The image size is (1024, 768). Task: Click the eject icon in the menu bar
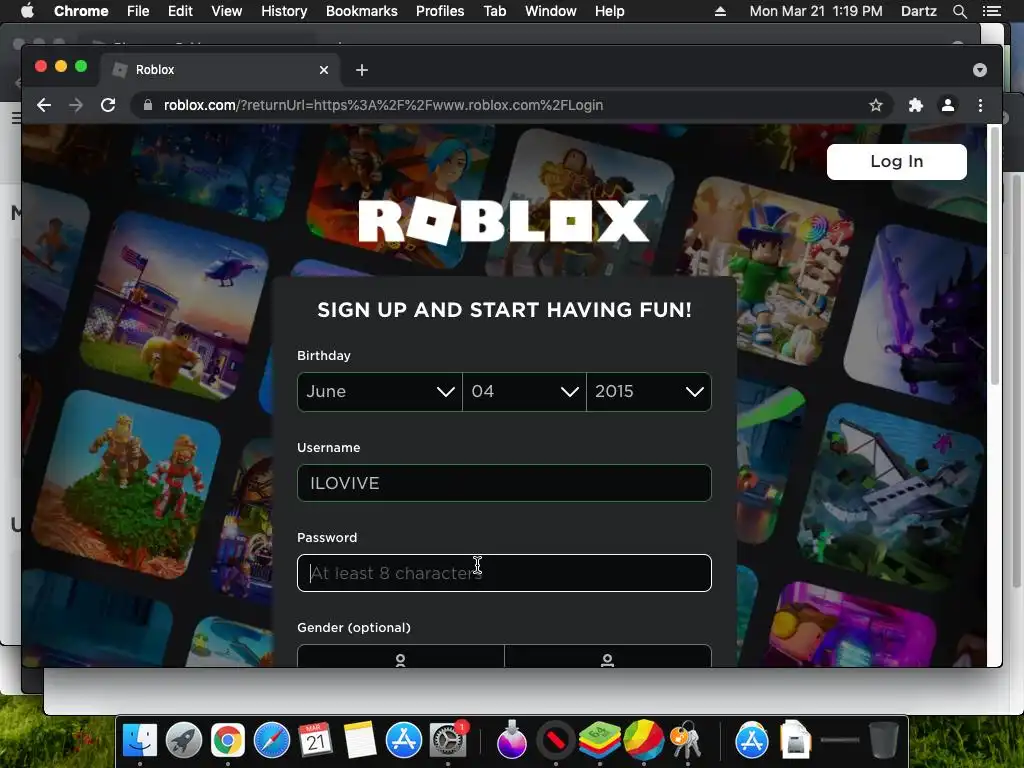(x=720, y=11)
